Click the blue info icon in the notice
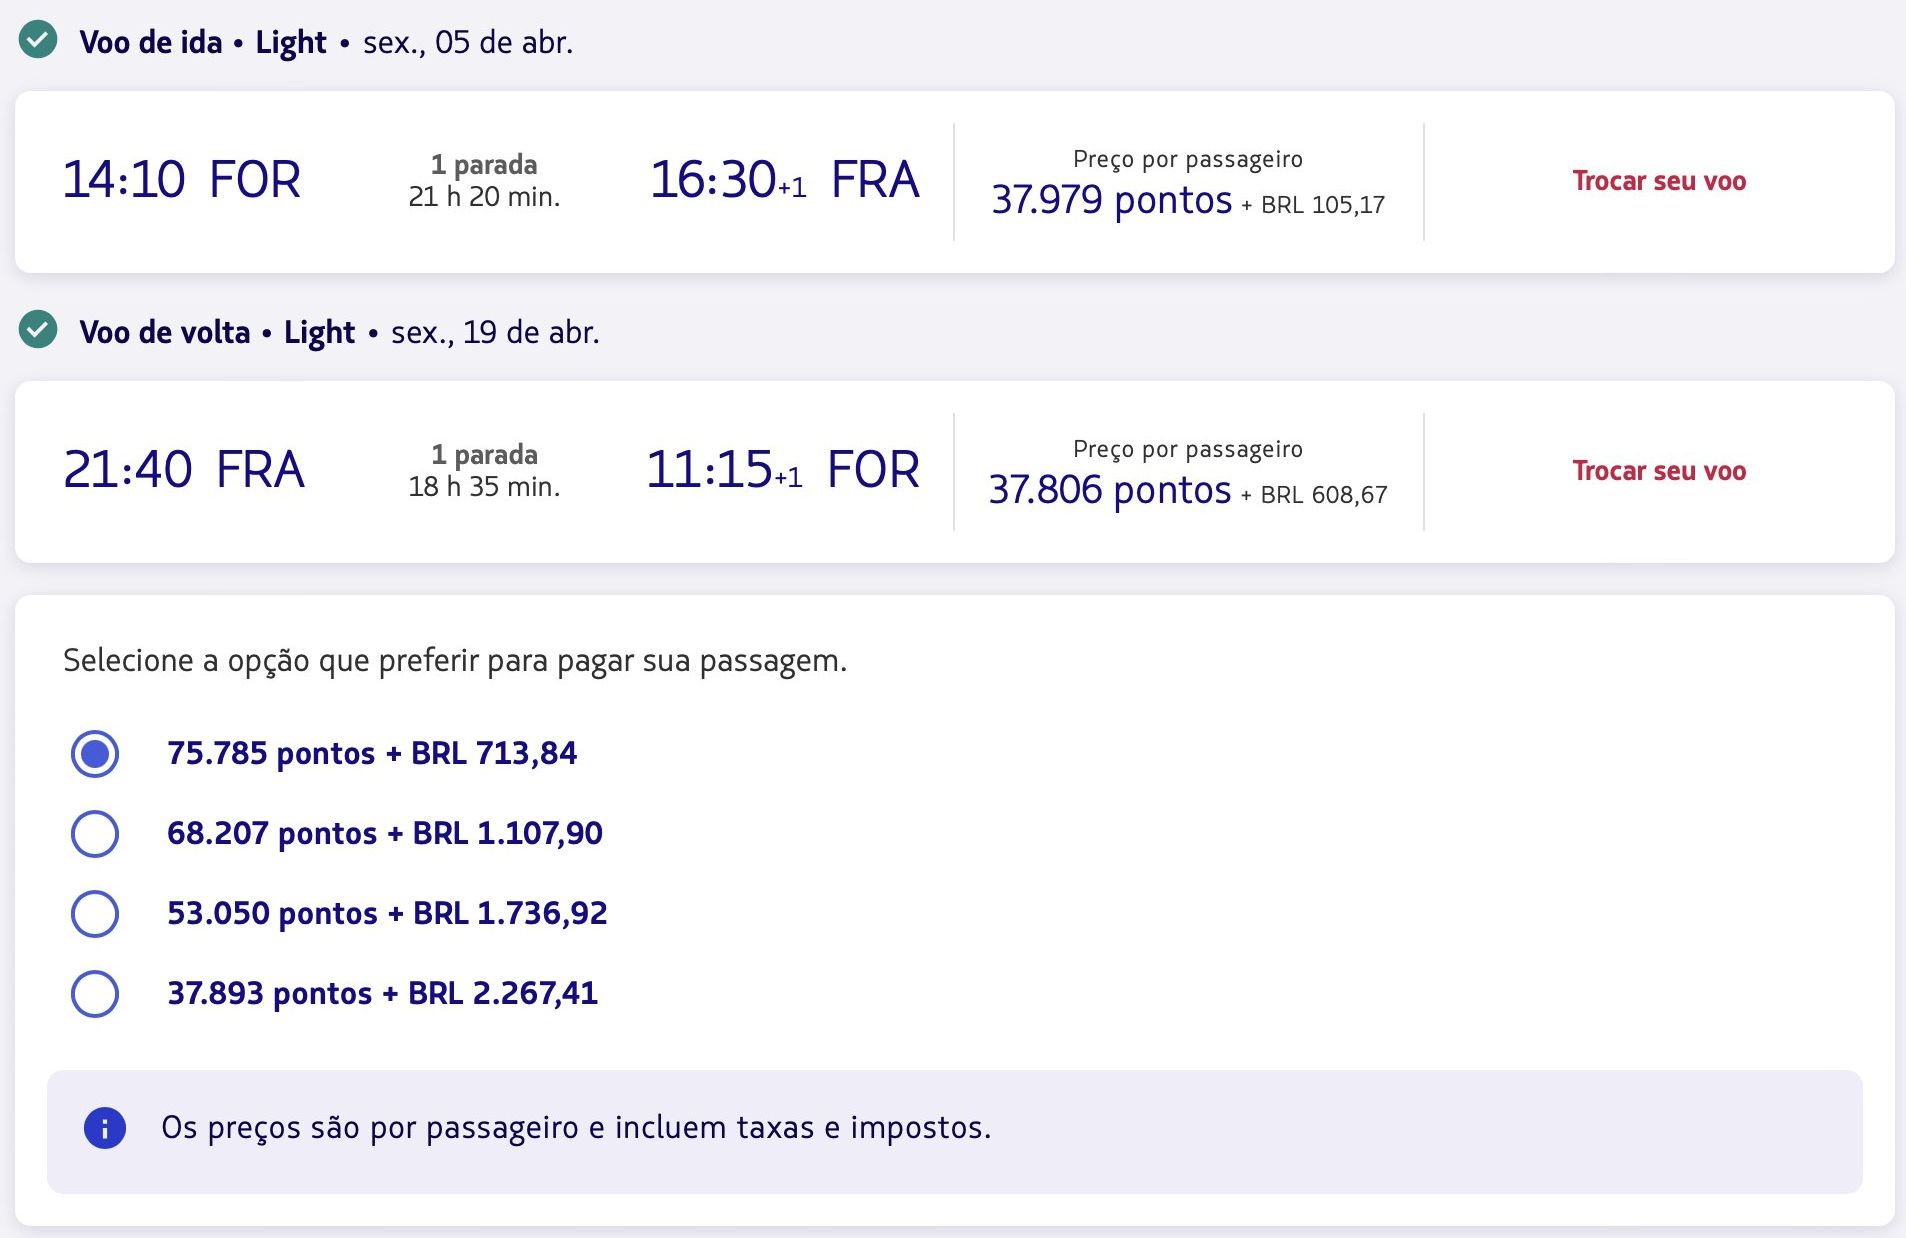The width and height of the screenshot is (1906, 1238). coord(105,1128)
